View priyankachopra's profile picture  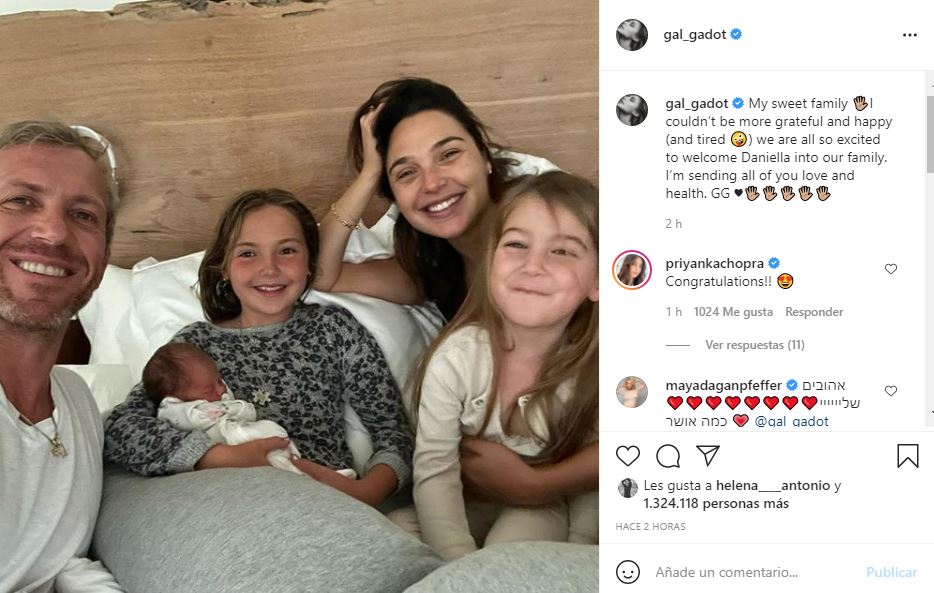click(632, 270)
